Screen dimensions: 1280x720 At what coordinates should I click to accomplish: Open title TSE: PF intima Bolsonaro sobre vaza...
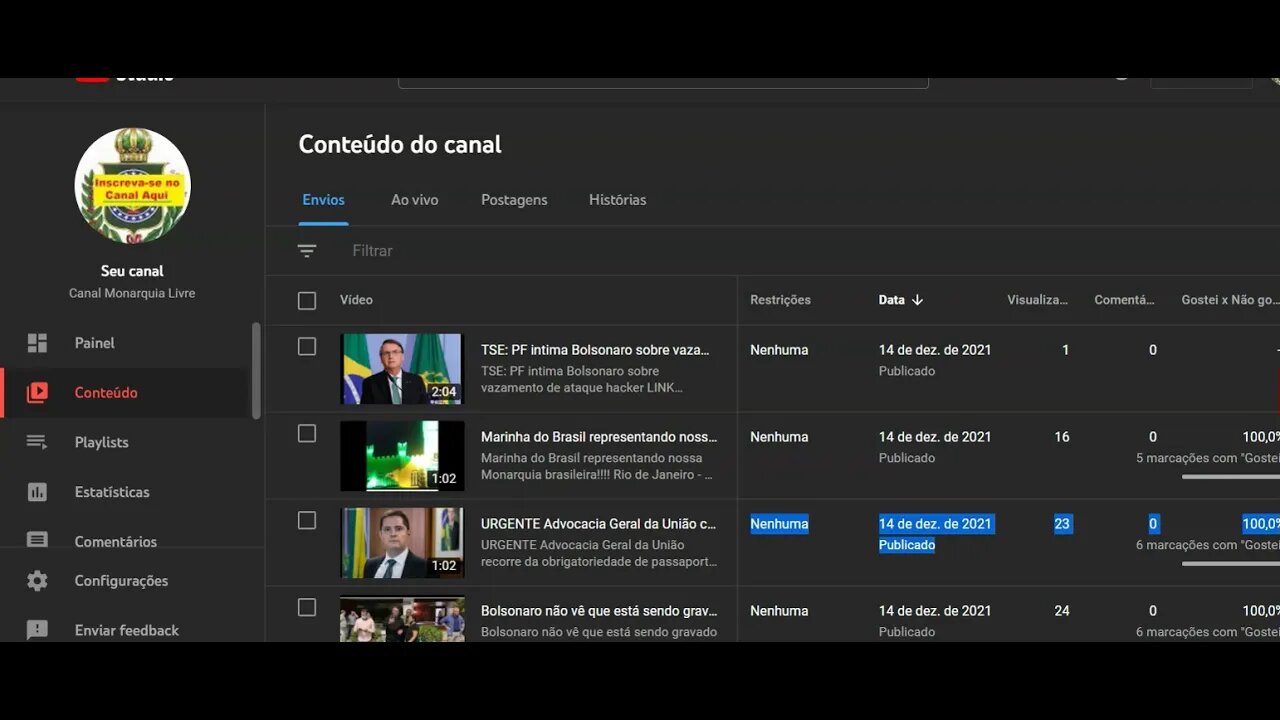(x=595, y=350)
